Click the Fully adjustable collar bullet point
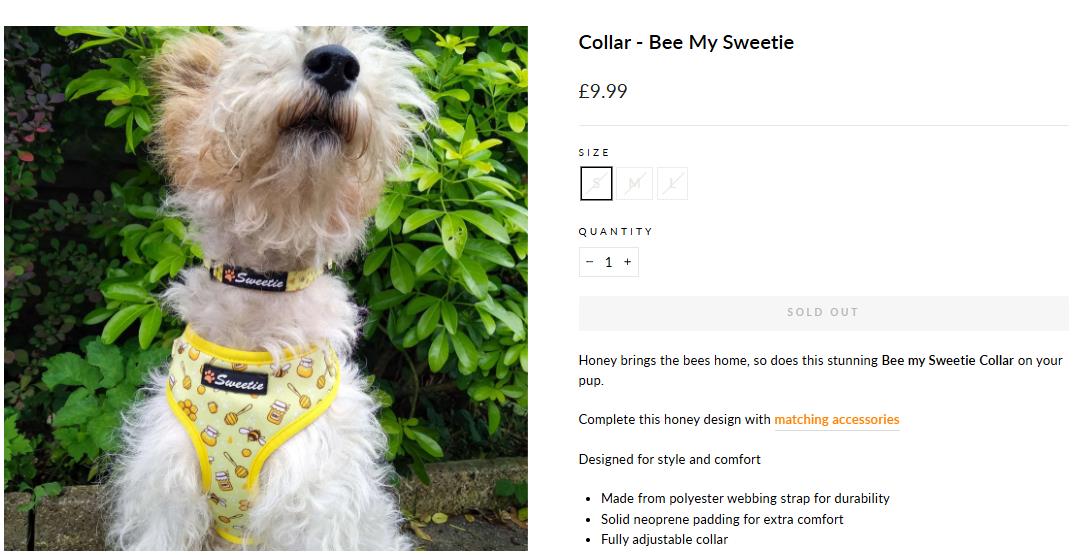Viewport: 1086px width, 555px height. point(664,539)
